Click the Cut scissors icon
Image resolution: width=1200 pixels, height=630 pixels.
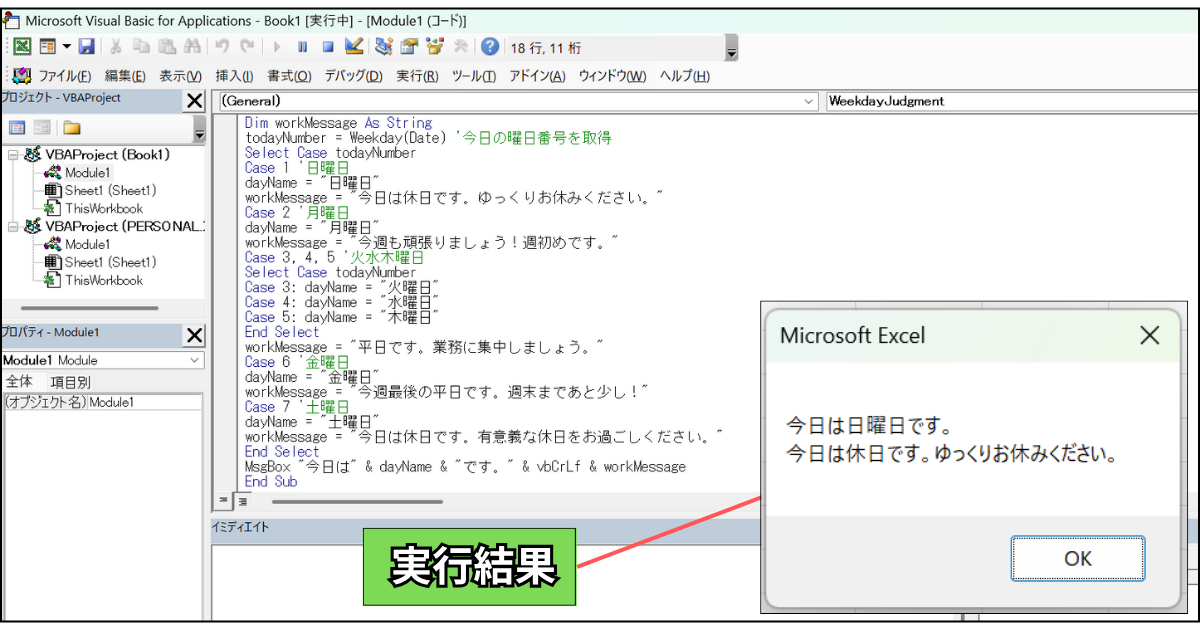coord(116,46)
